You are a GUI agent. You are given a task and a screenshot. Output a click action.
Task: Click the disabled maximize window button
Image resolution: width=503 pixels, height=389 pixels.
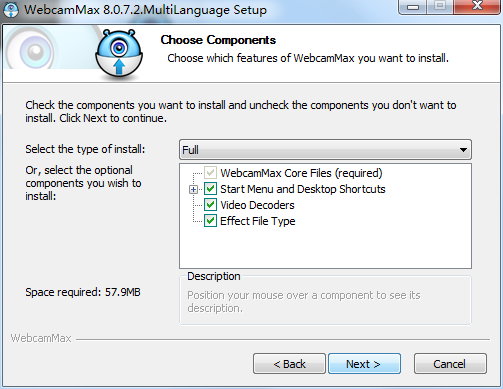pos(440,6)
